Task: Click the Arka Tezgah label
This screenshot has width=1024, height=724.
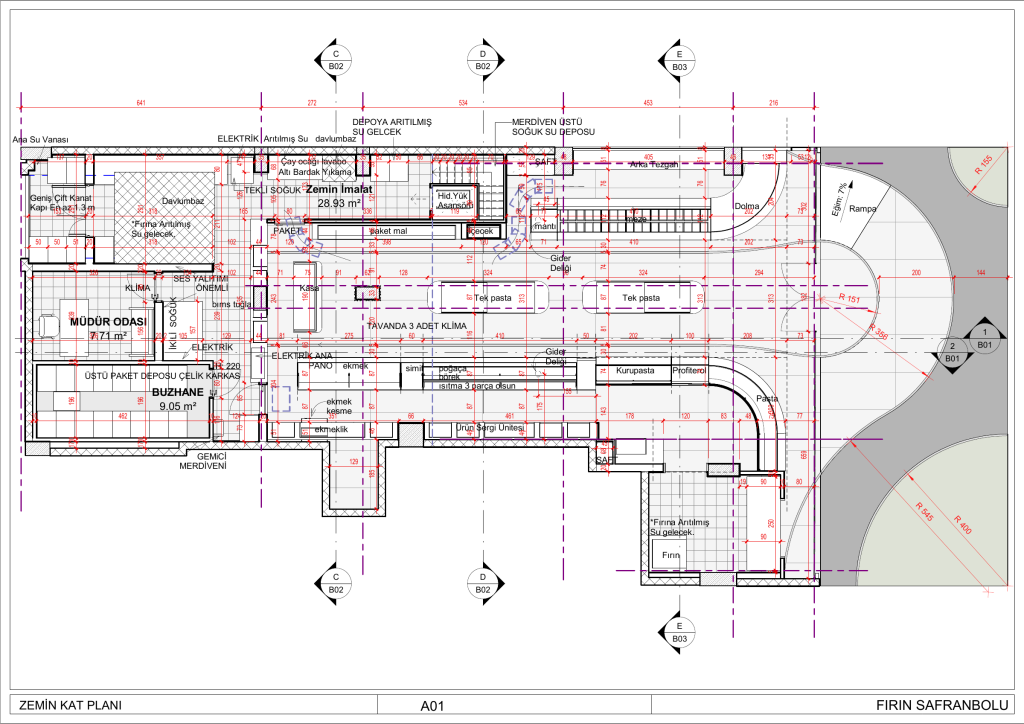Action: [654, 165]
